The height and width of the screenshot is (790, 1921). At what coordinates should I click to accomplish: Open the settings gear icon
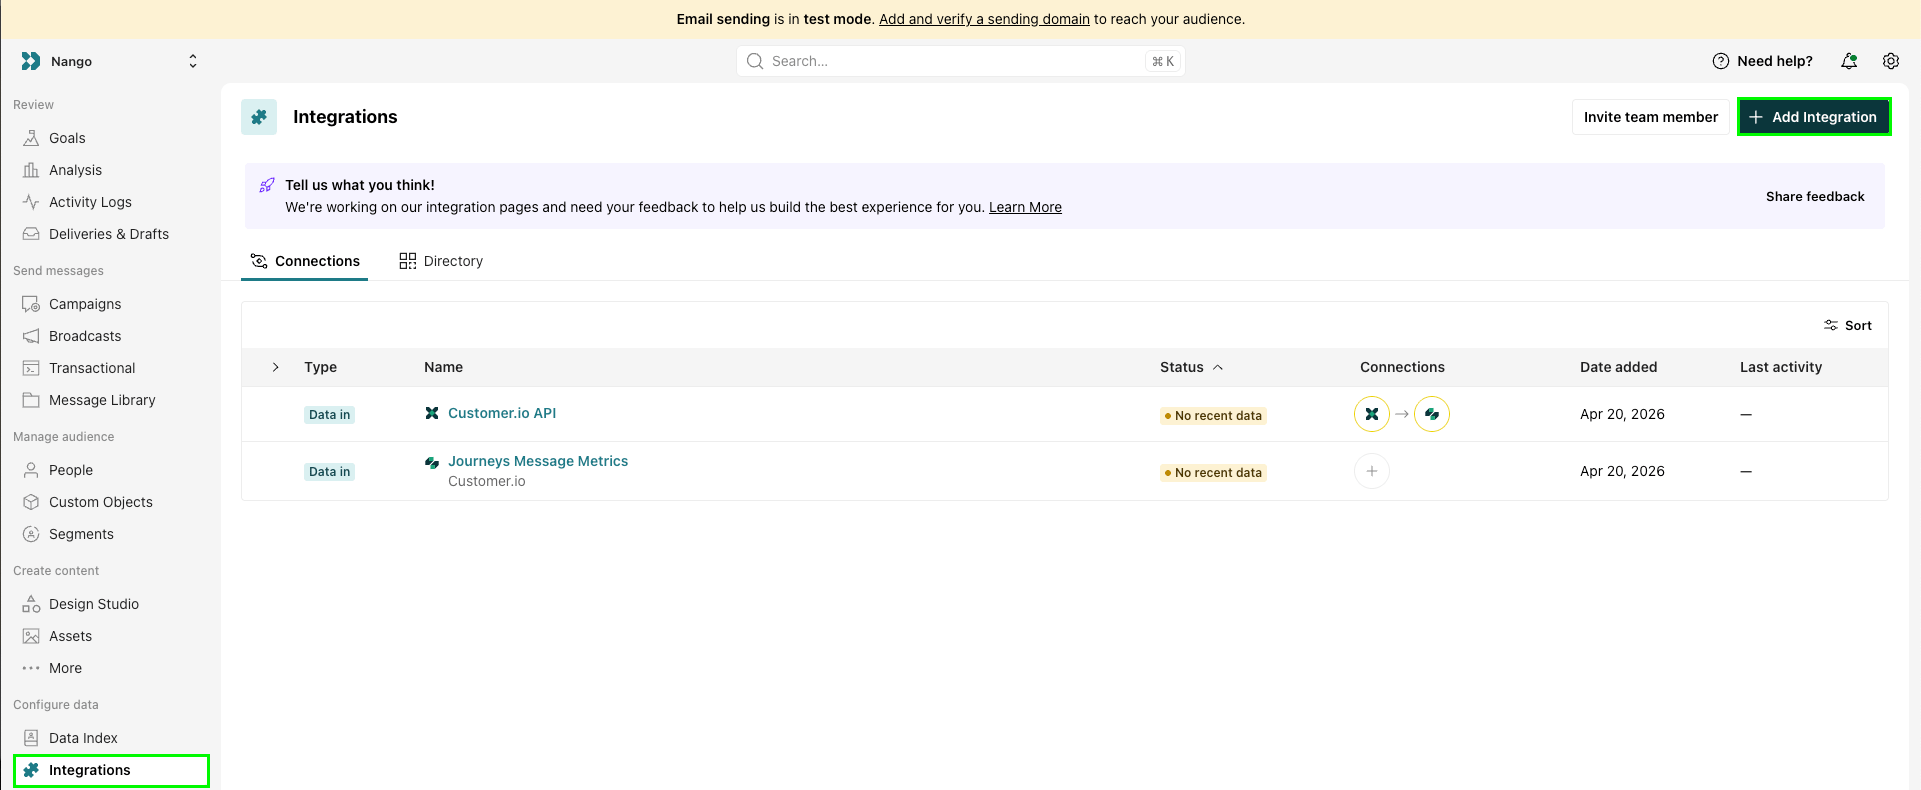(x=1891, y=61)
